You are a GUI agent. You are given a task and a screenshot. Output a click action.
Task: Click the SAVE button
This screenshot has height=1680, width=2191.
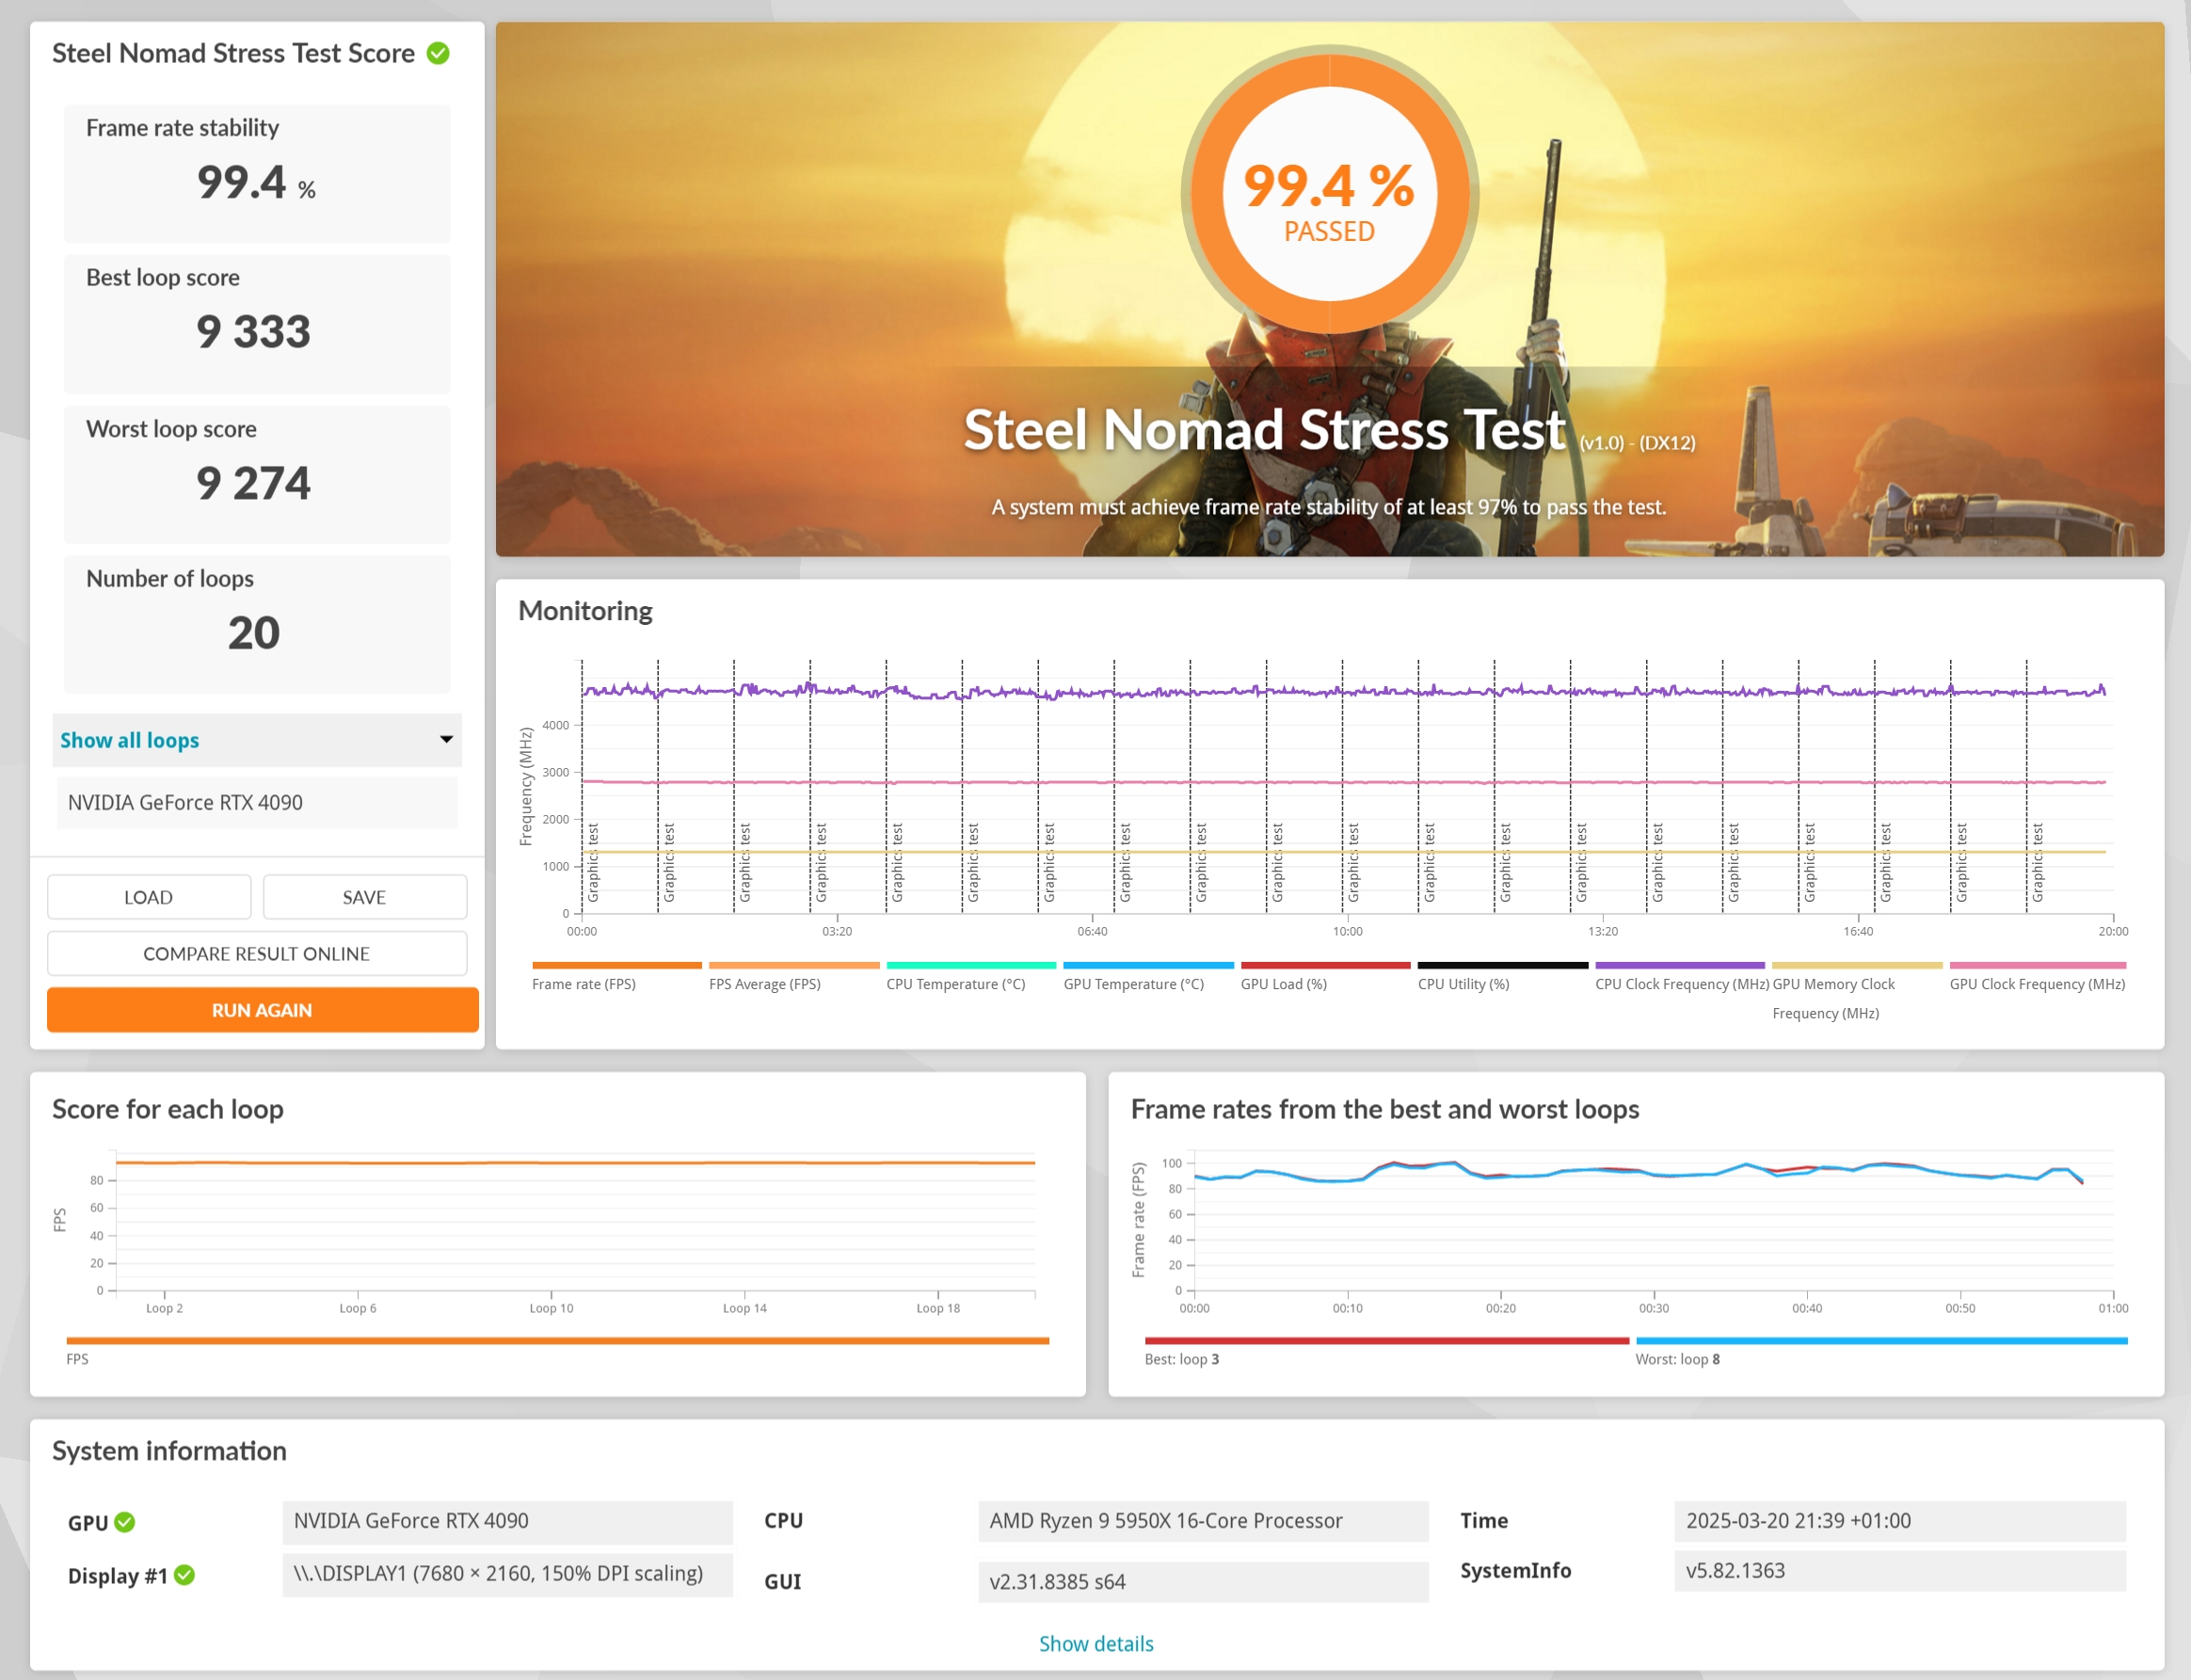click(x=364, y=897)
